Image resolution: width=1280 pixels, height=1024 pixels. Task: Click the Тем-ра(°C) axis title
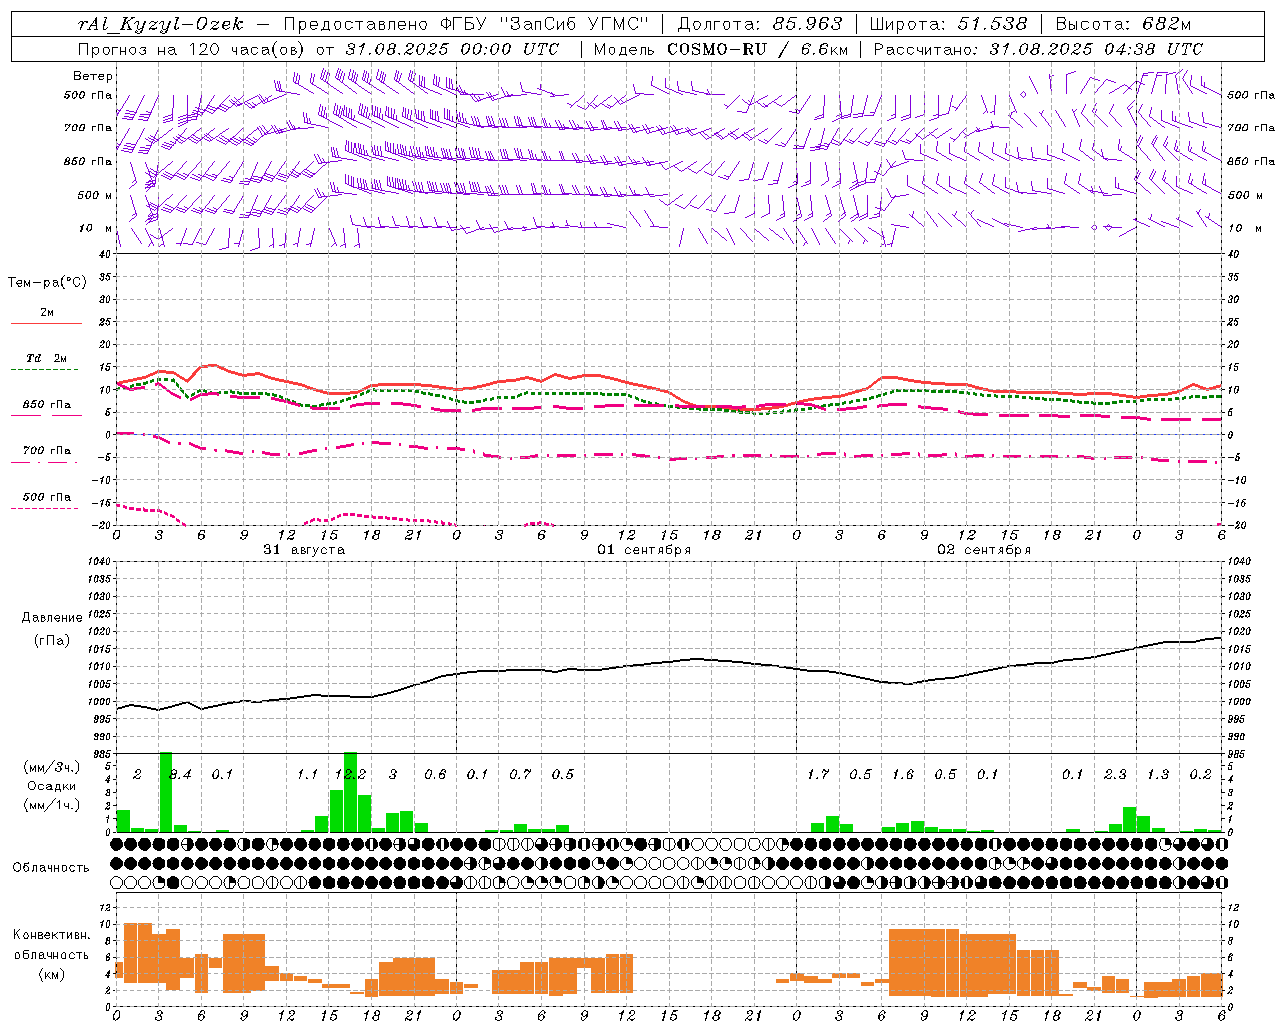click(47, 282)
